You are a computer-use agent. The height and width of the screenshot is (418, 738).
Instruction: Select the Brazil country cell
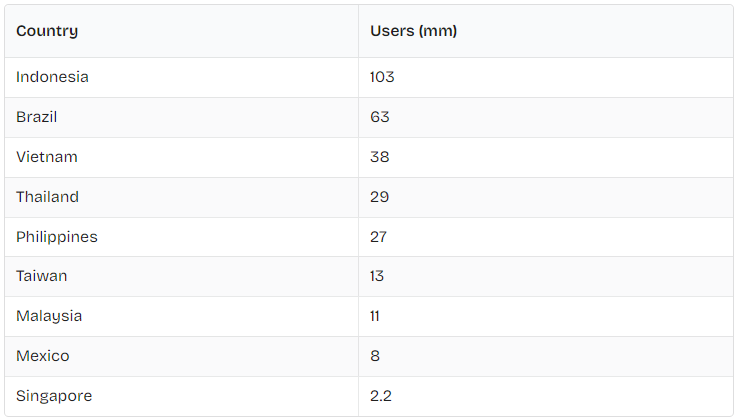pos(37,117)
